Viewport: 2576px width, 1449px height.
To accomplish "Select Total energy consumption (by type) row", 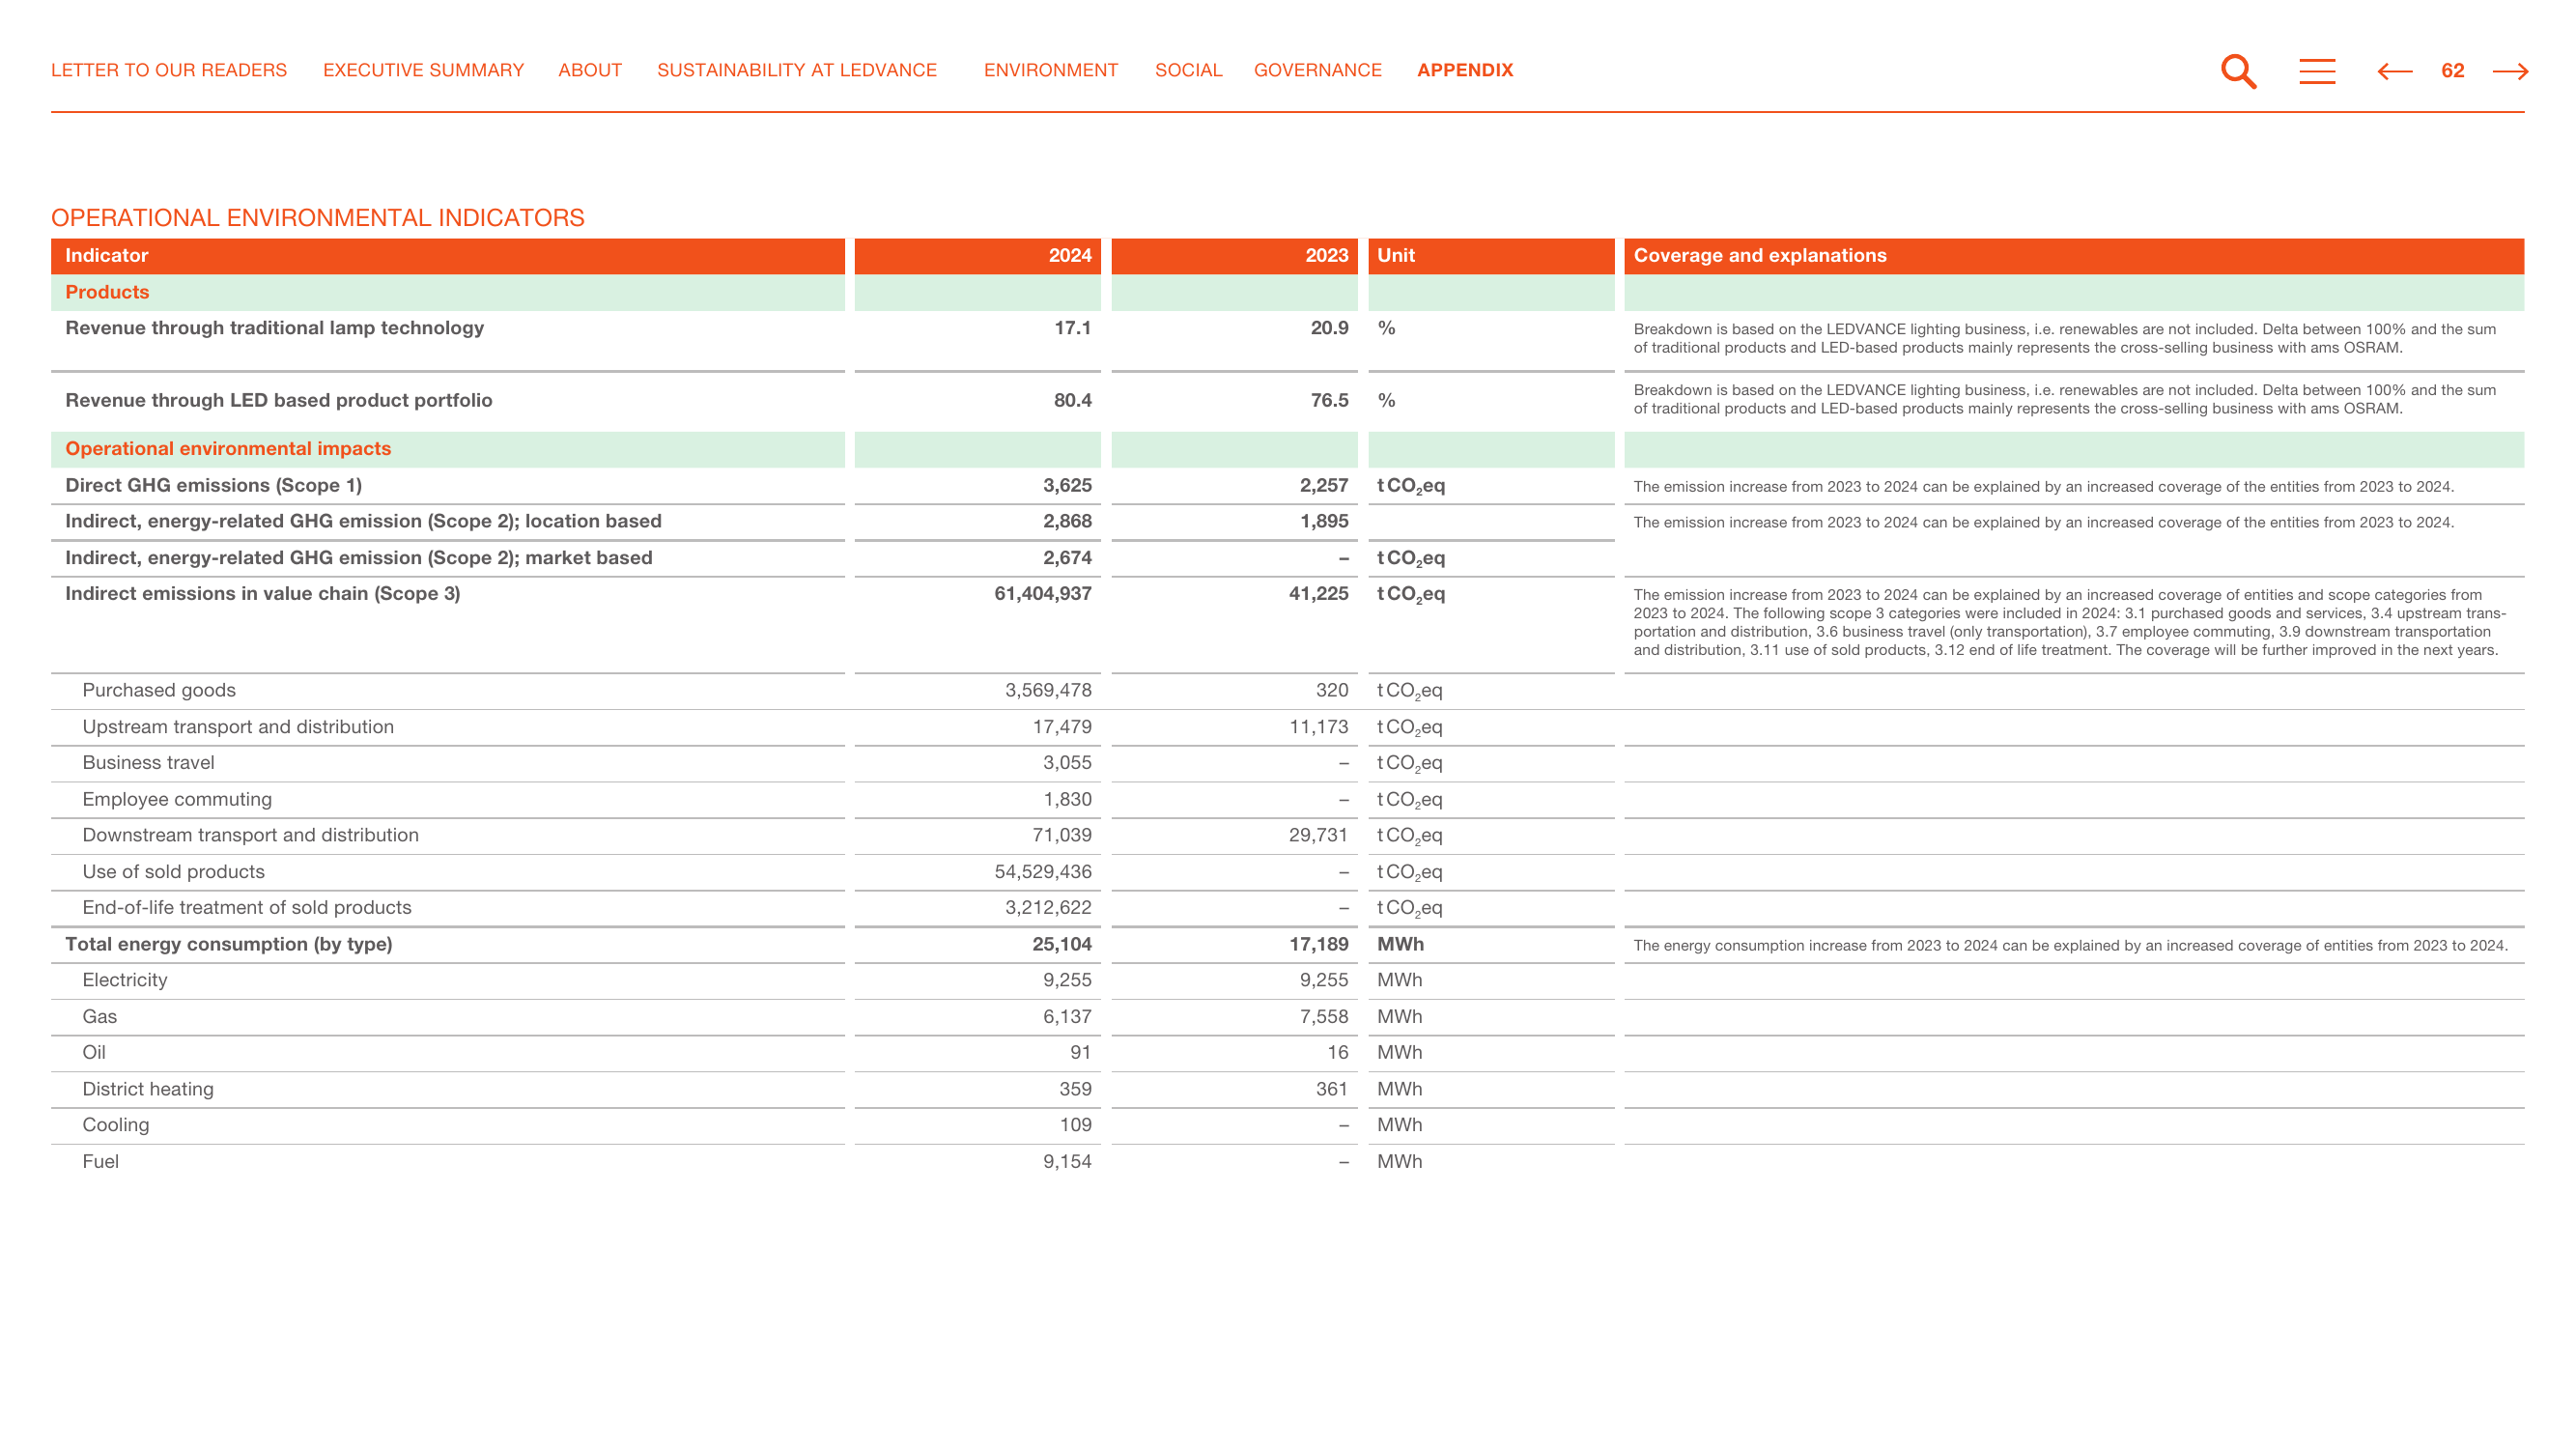I will tap(1288, 945).
